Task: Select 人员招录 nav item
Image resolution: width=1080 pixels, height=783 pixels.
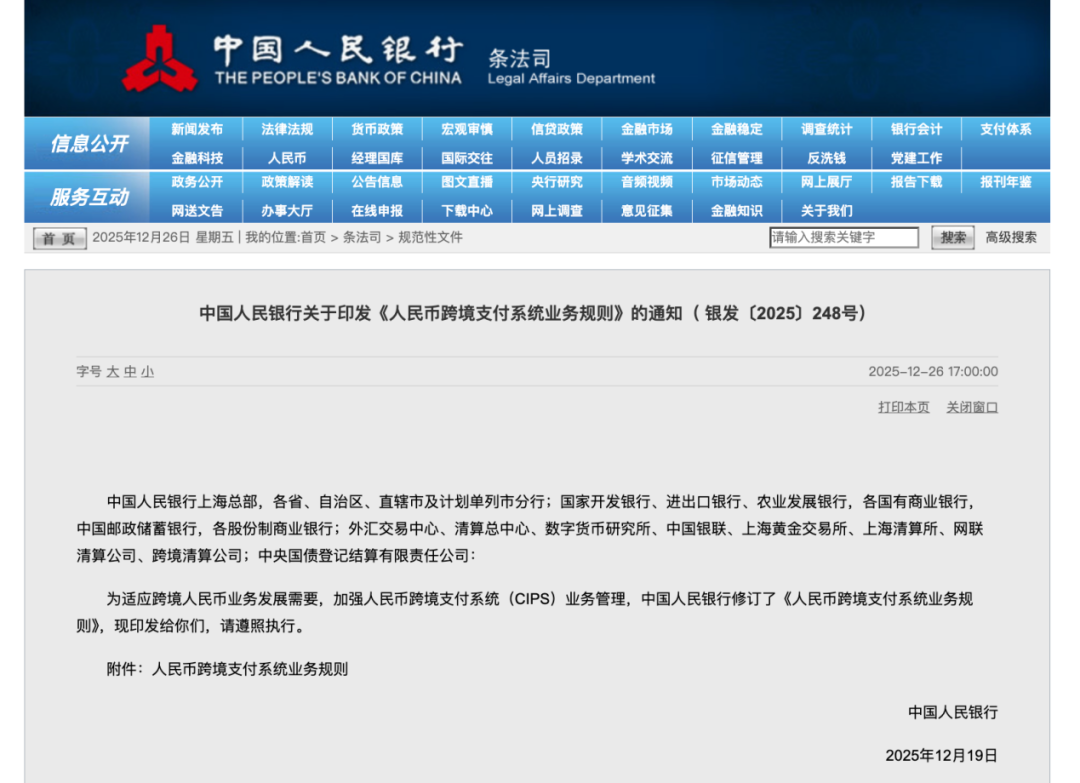Action: point(557,158)
